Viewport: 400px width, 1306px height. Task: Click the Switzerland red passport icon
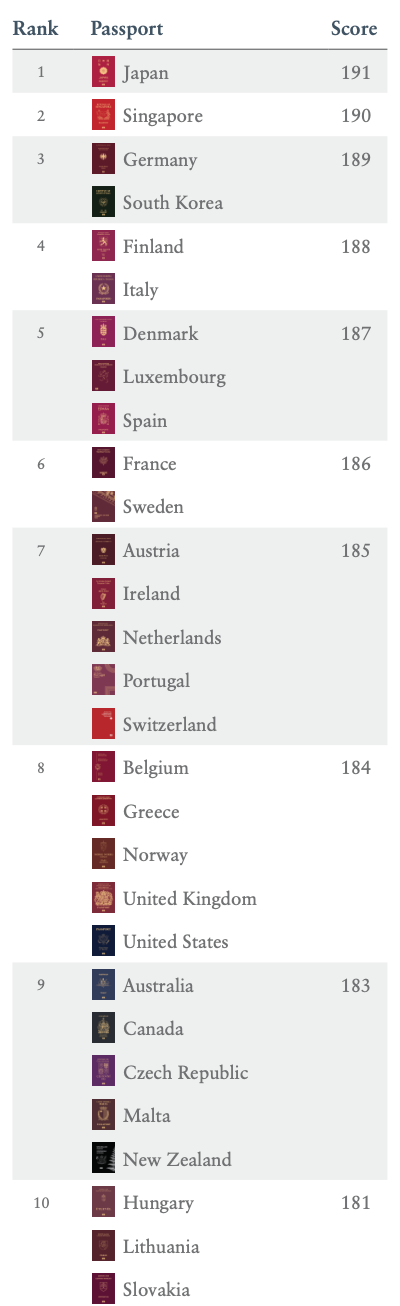click(x=103, y=724)
